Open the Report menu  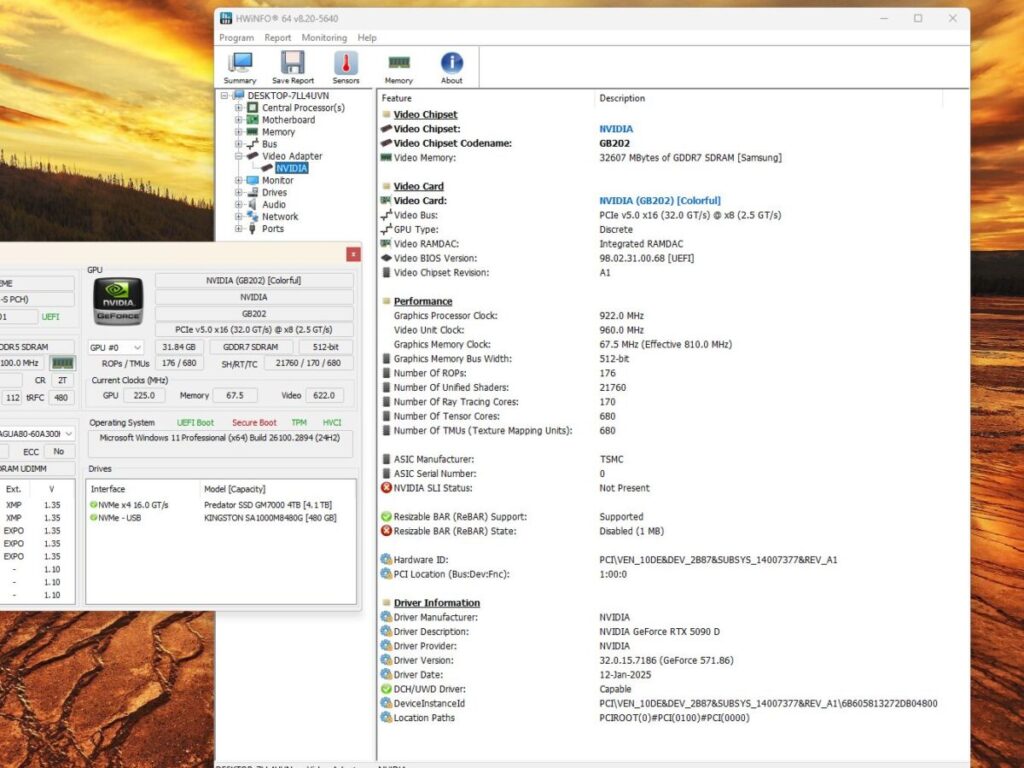coord(278,38)
